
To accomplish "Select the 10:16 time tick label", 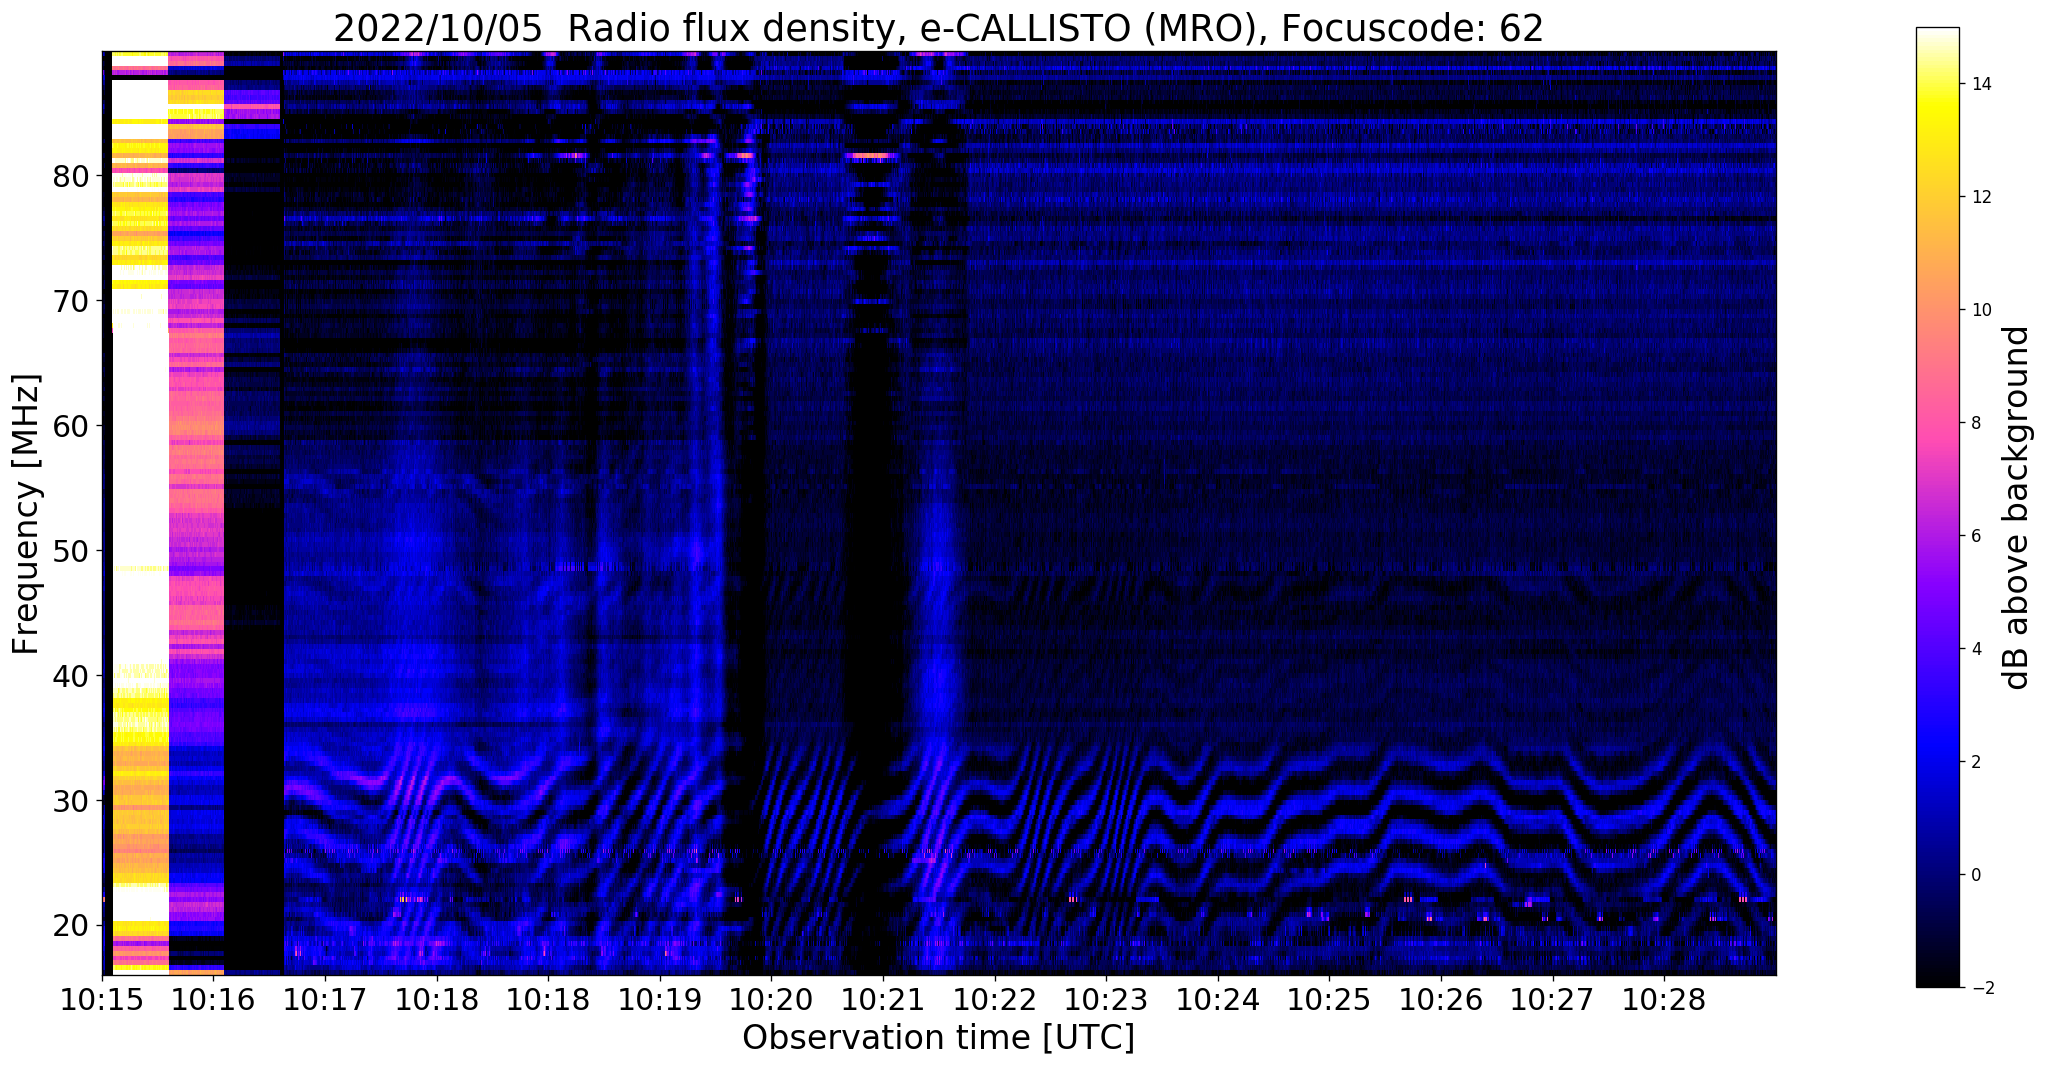I will pyautogui.click(x=213, y=1000).
